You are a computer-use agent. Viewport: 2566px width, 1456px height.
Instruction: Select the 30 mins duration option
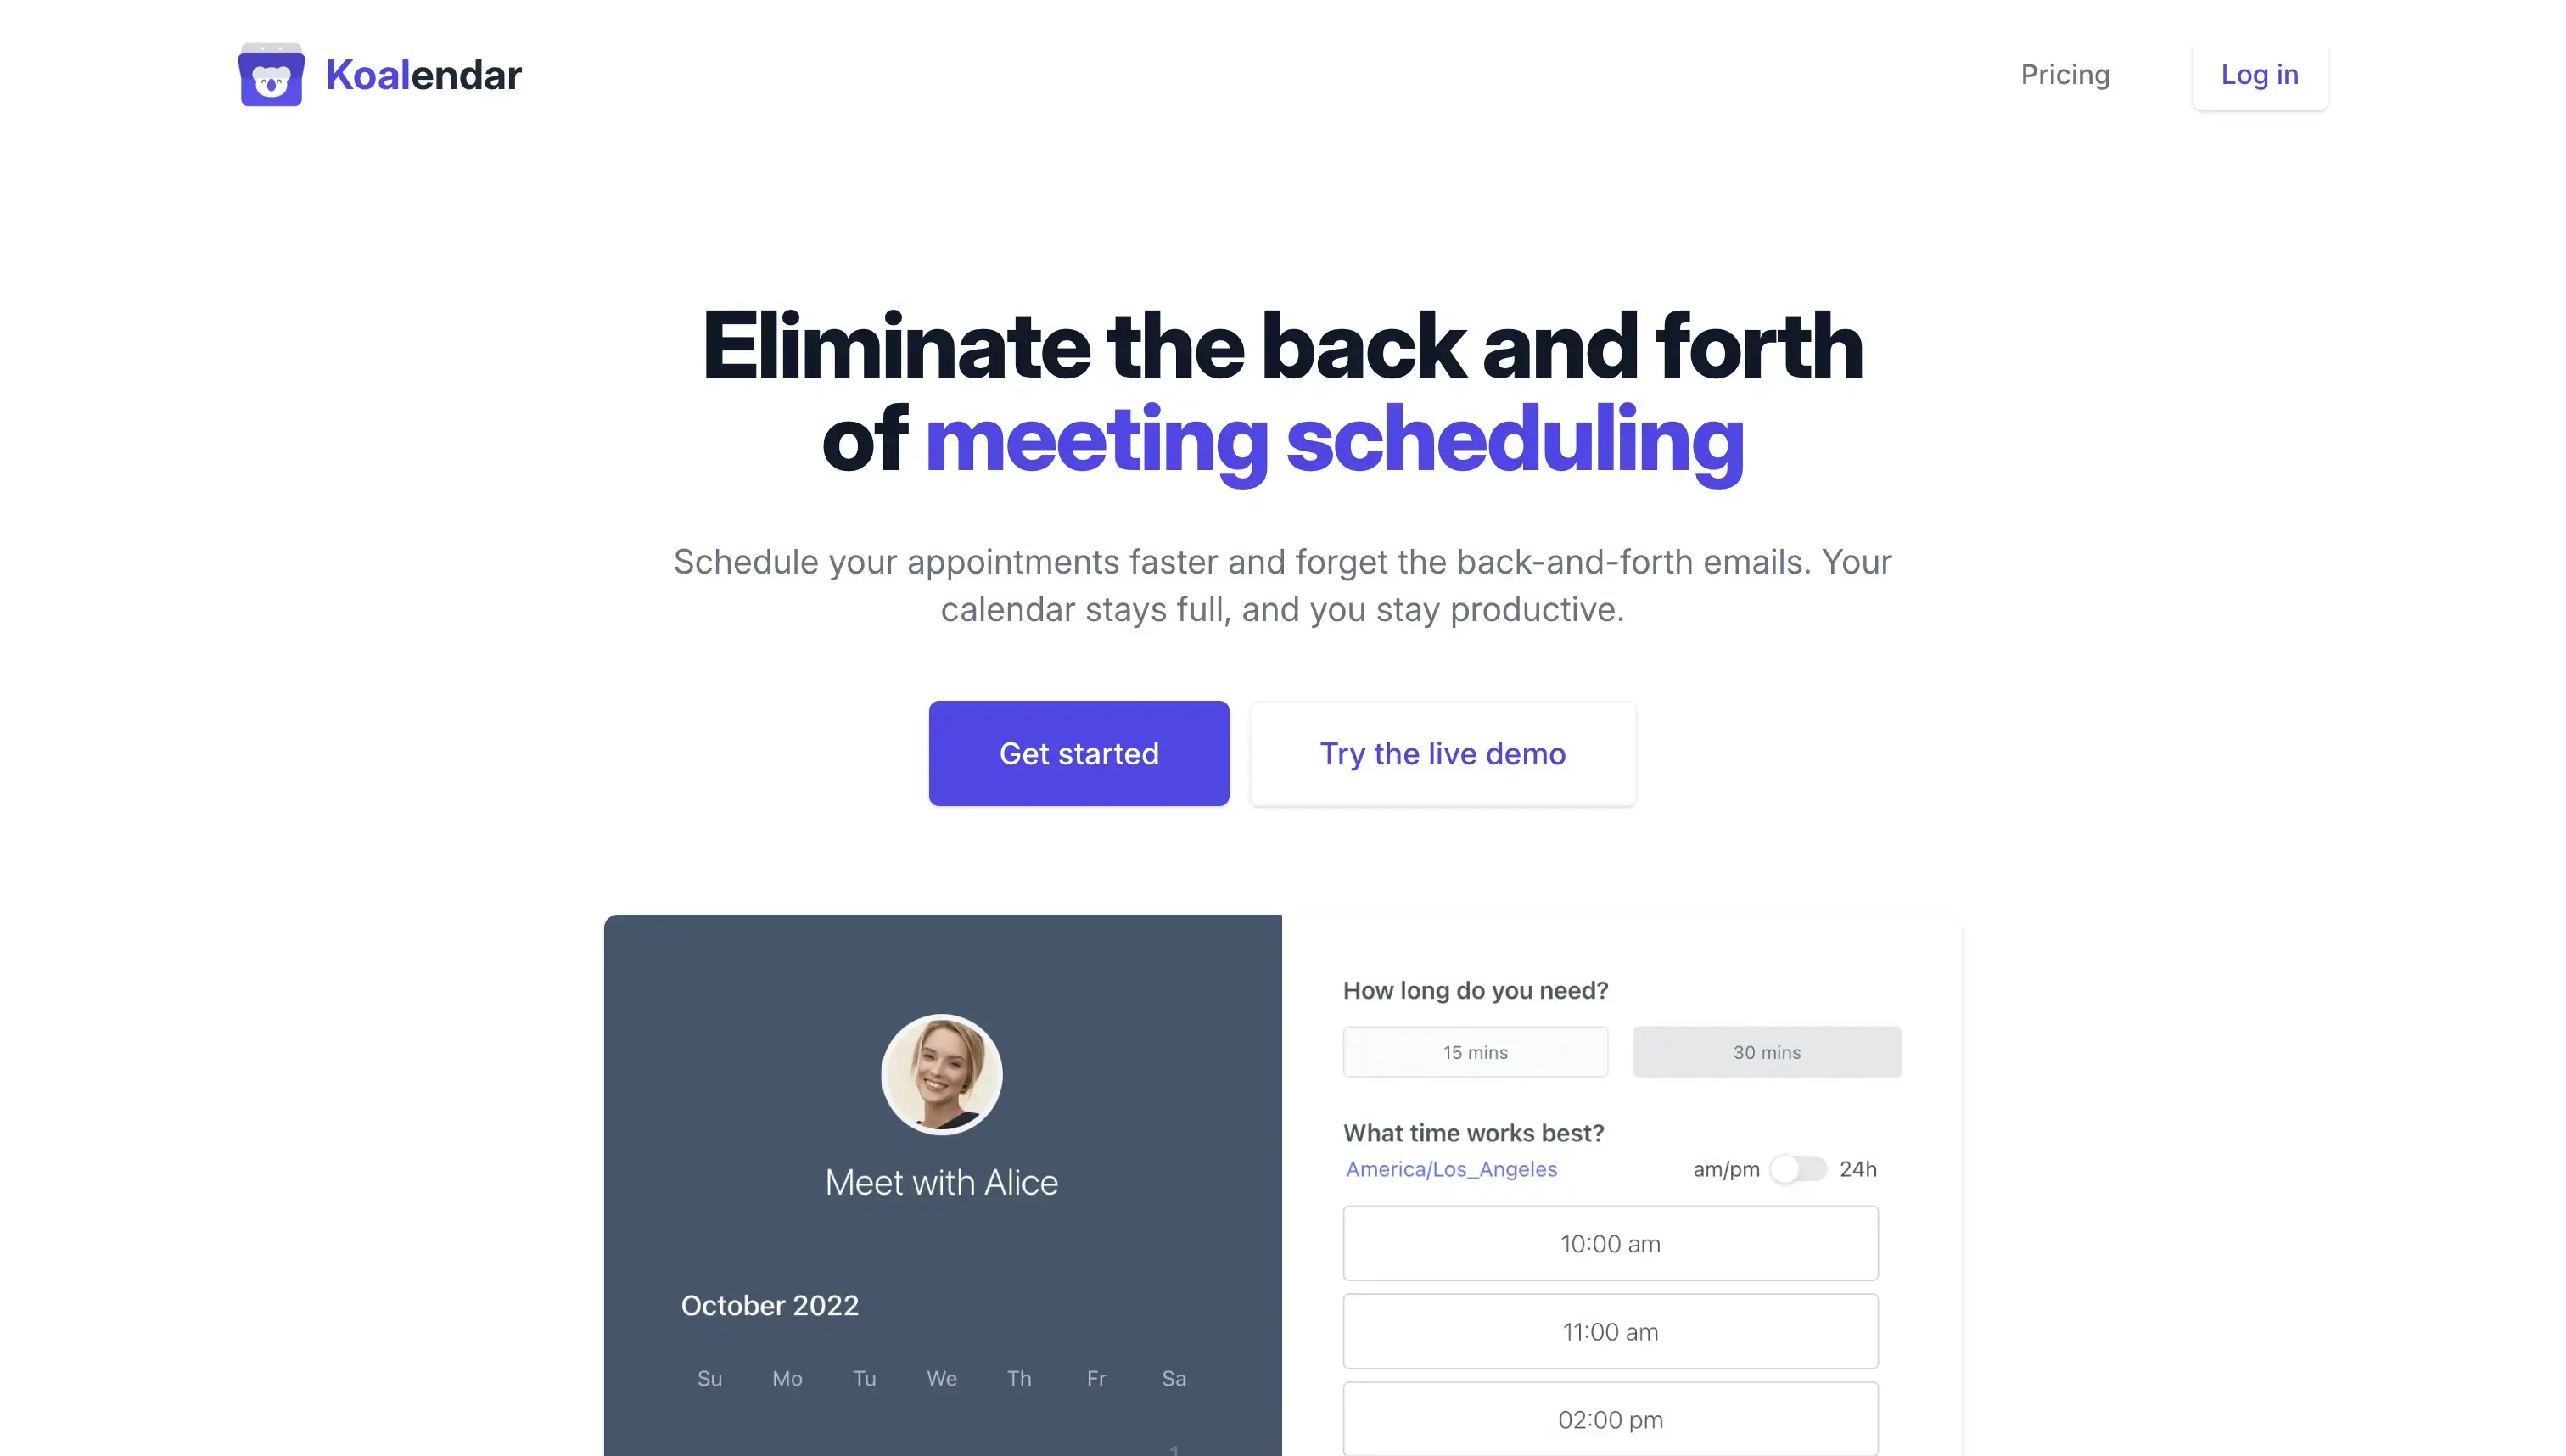coord(1768,1050)
